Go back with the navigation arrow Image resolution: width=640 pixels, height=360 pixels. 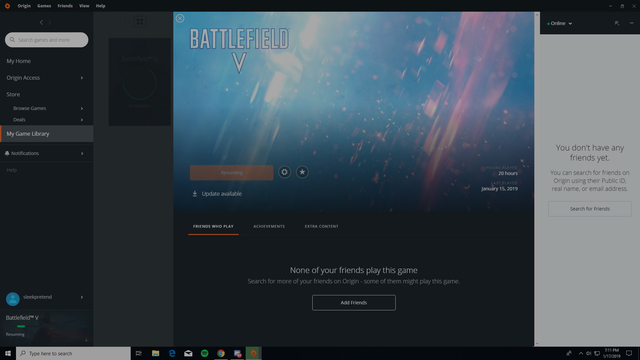coord(41,22)
